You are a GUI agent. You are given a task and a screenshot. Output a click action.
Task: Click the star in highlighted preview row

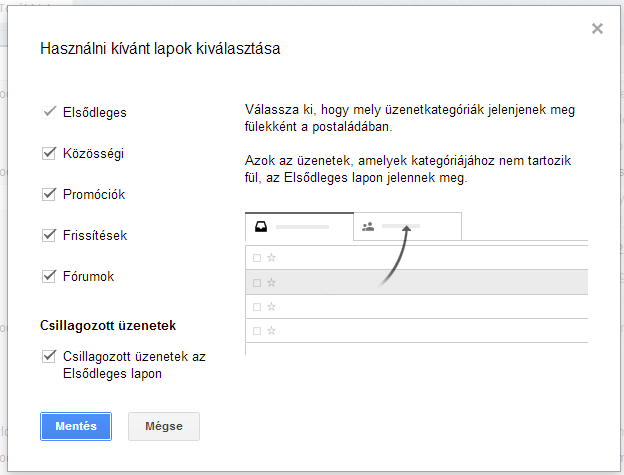click(271, 282)
